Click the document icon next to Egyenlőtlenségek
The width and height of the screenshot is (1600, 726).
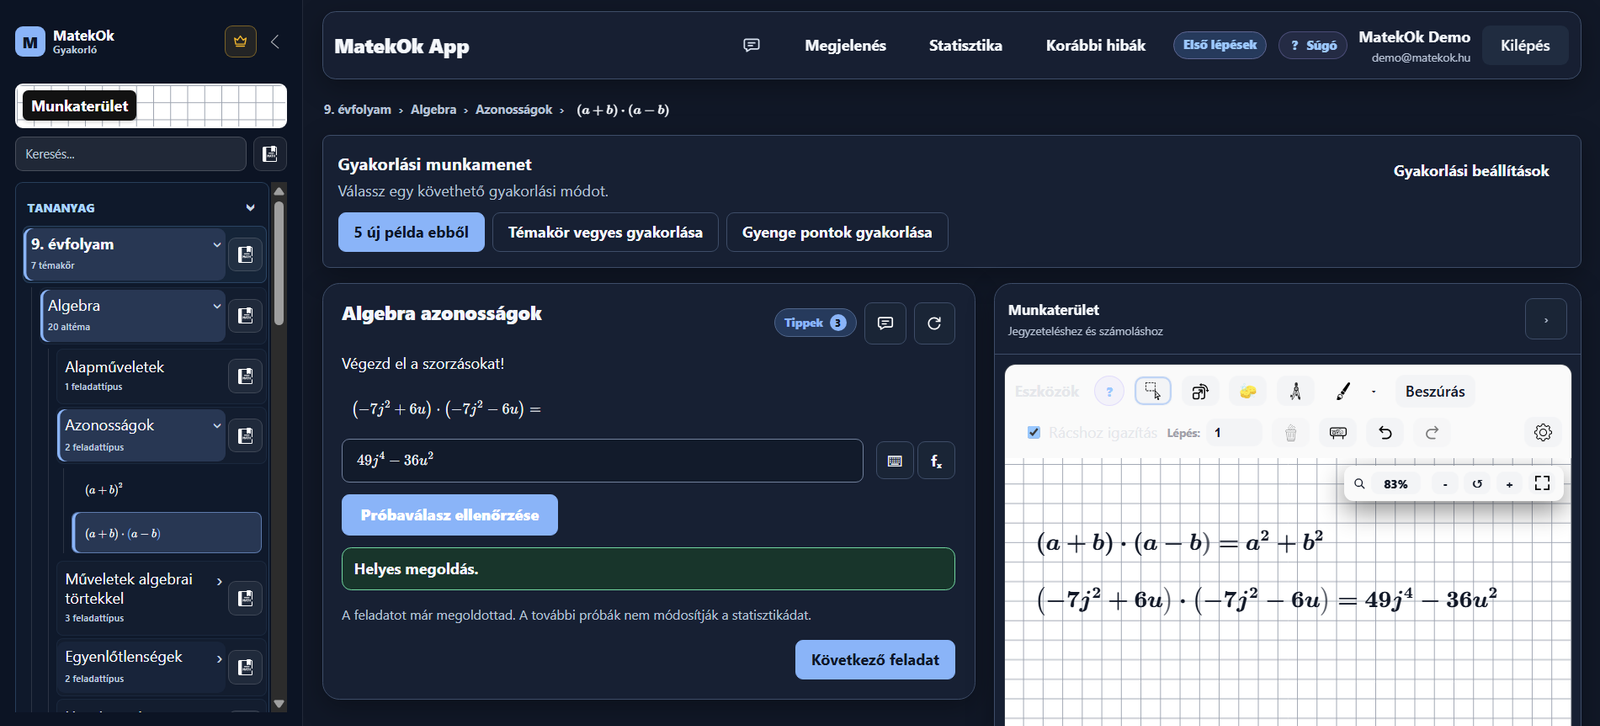(246, 667)
